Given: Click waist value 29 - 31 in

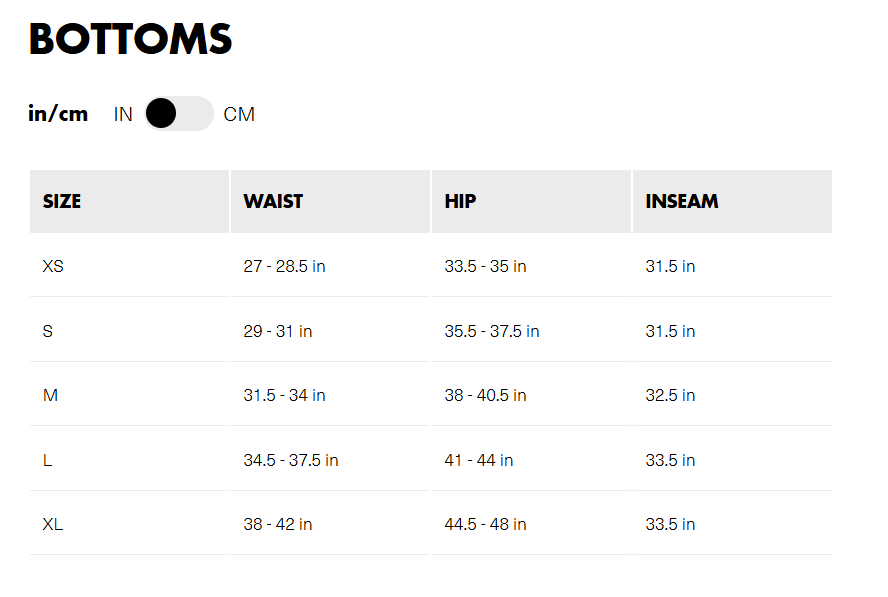Looking at the screenshot, I should (278, 331).
